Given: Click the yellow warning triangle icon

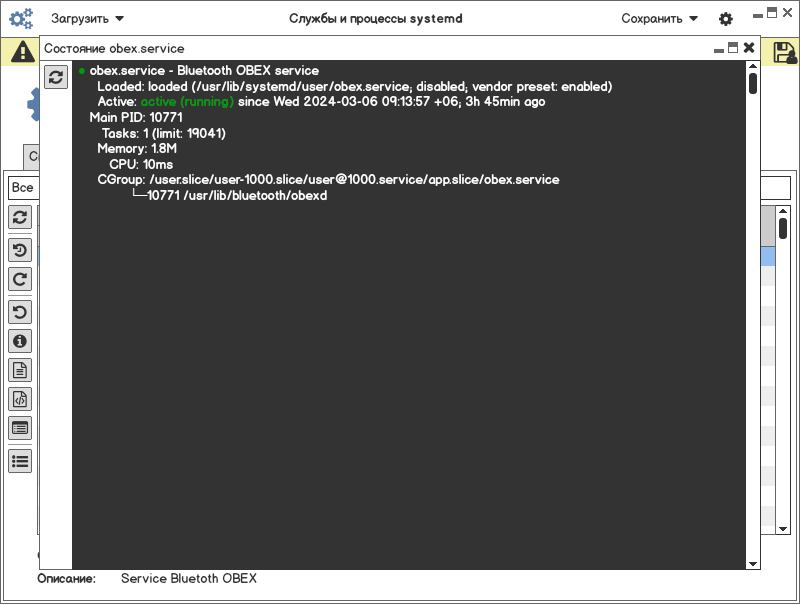Looking at the screenshot, I should point(23,52).
